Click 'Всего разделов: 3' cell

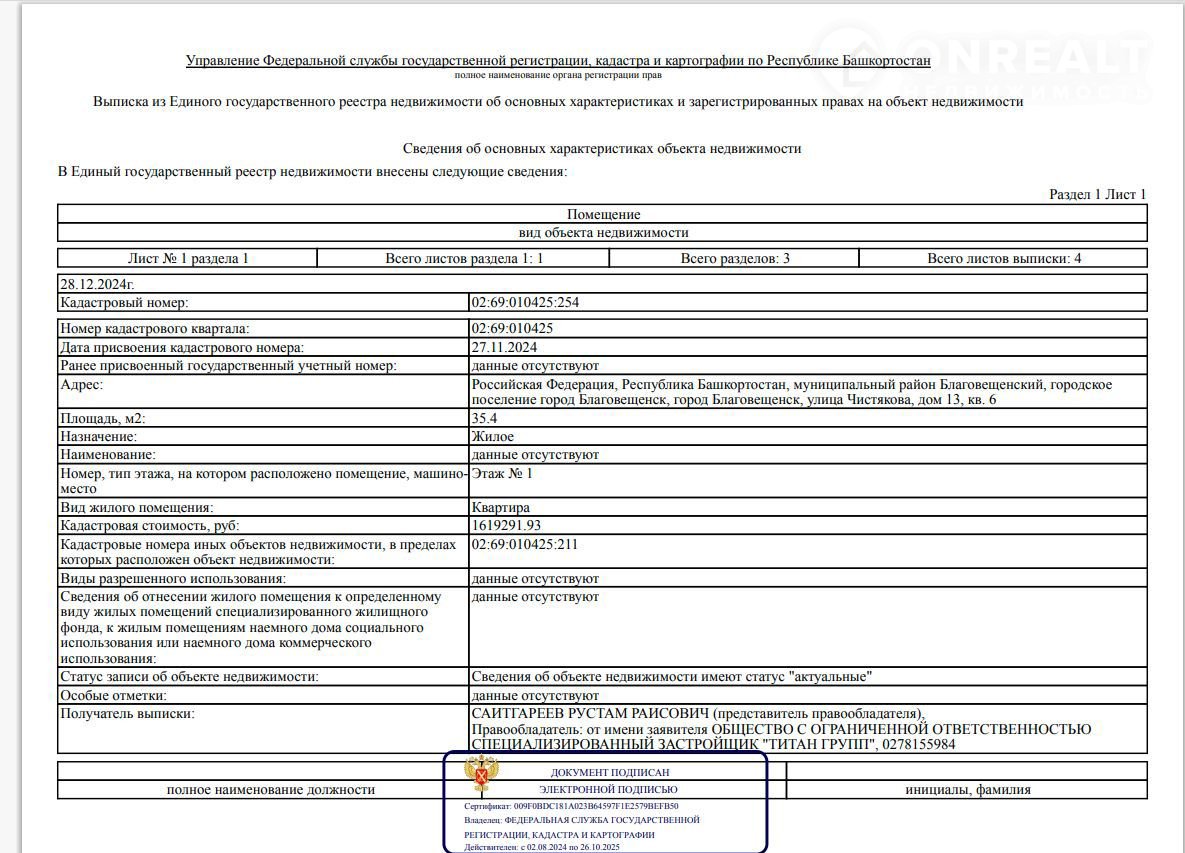click(x=735, y=258)
